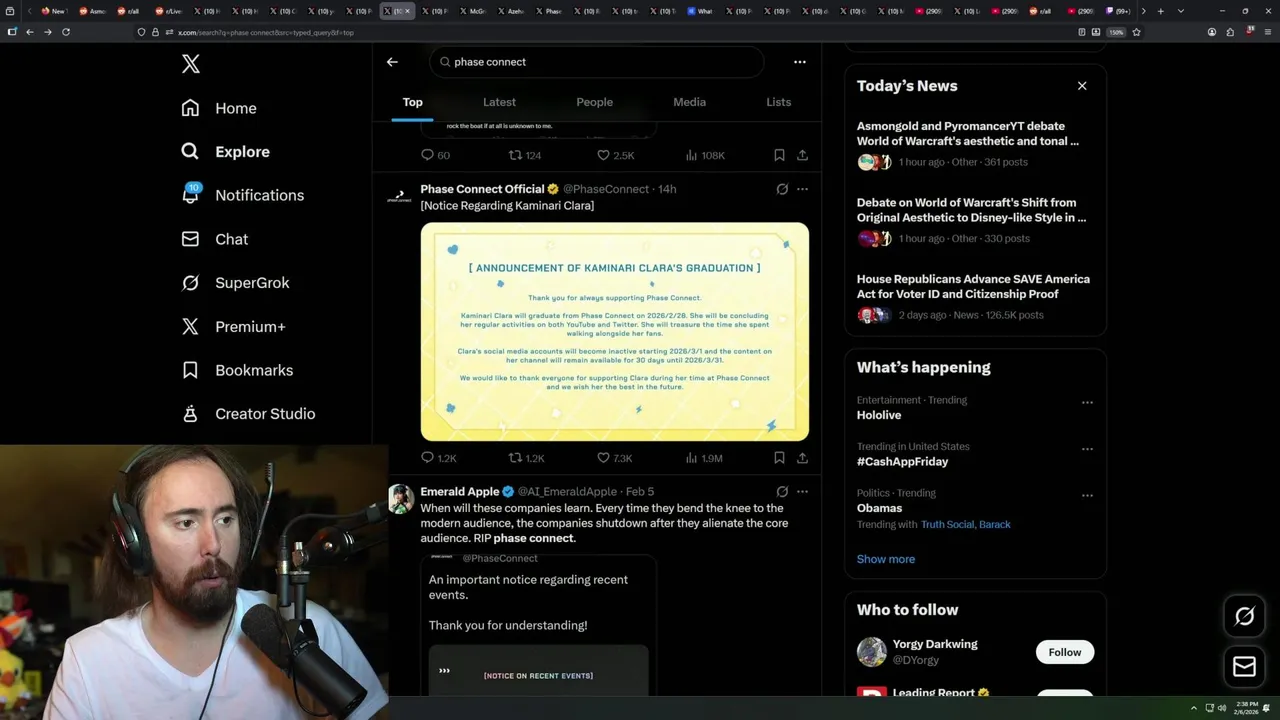
Task: Open Bookmarks from the sidebar
Action: pyautogui.click(x=237, y=370)
